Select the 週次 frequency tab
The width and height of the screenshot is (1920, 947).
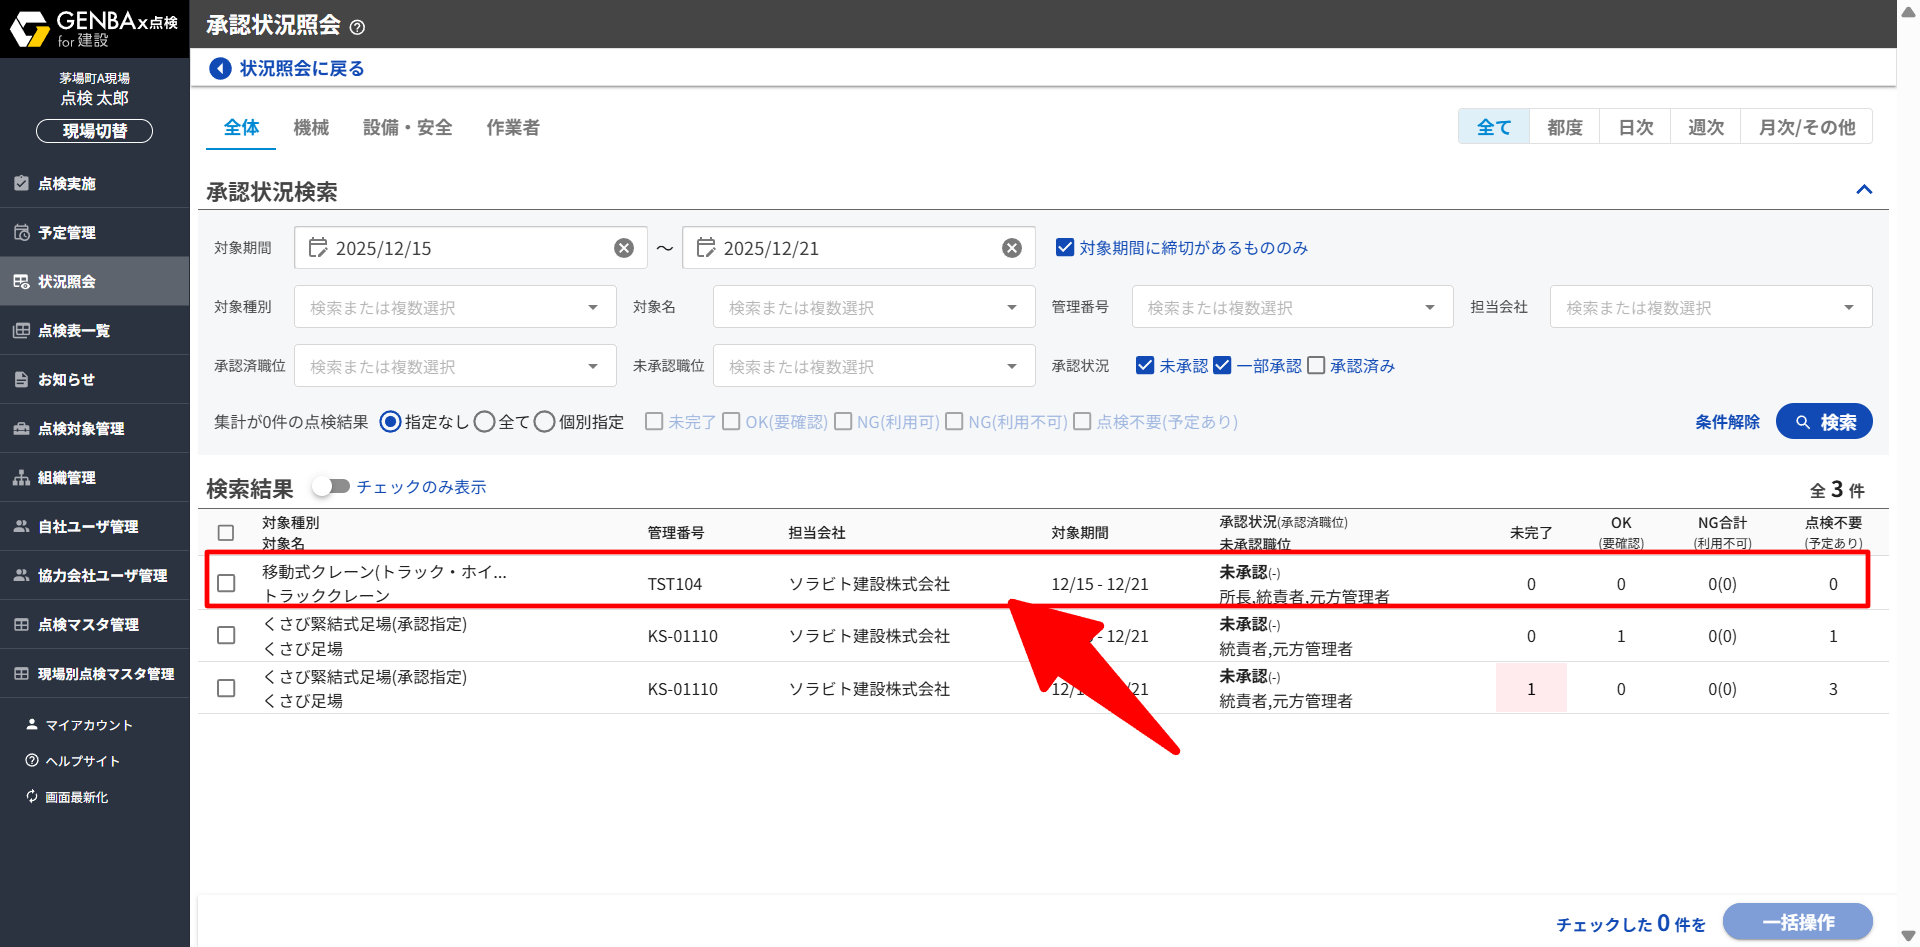pyautogui.click(x=1705, y=127)
